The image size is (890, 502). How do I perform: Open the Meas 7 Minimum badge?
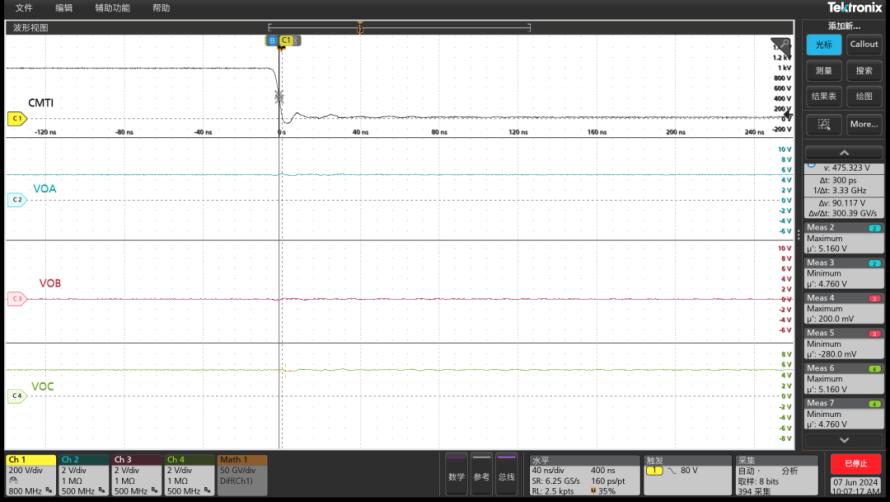[843, 414]
